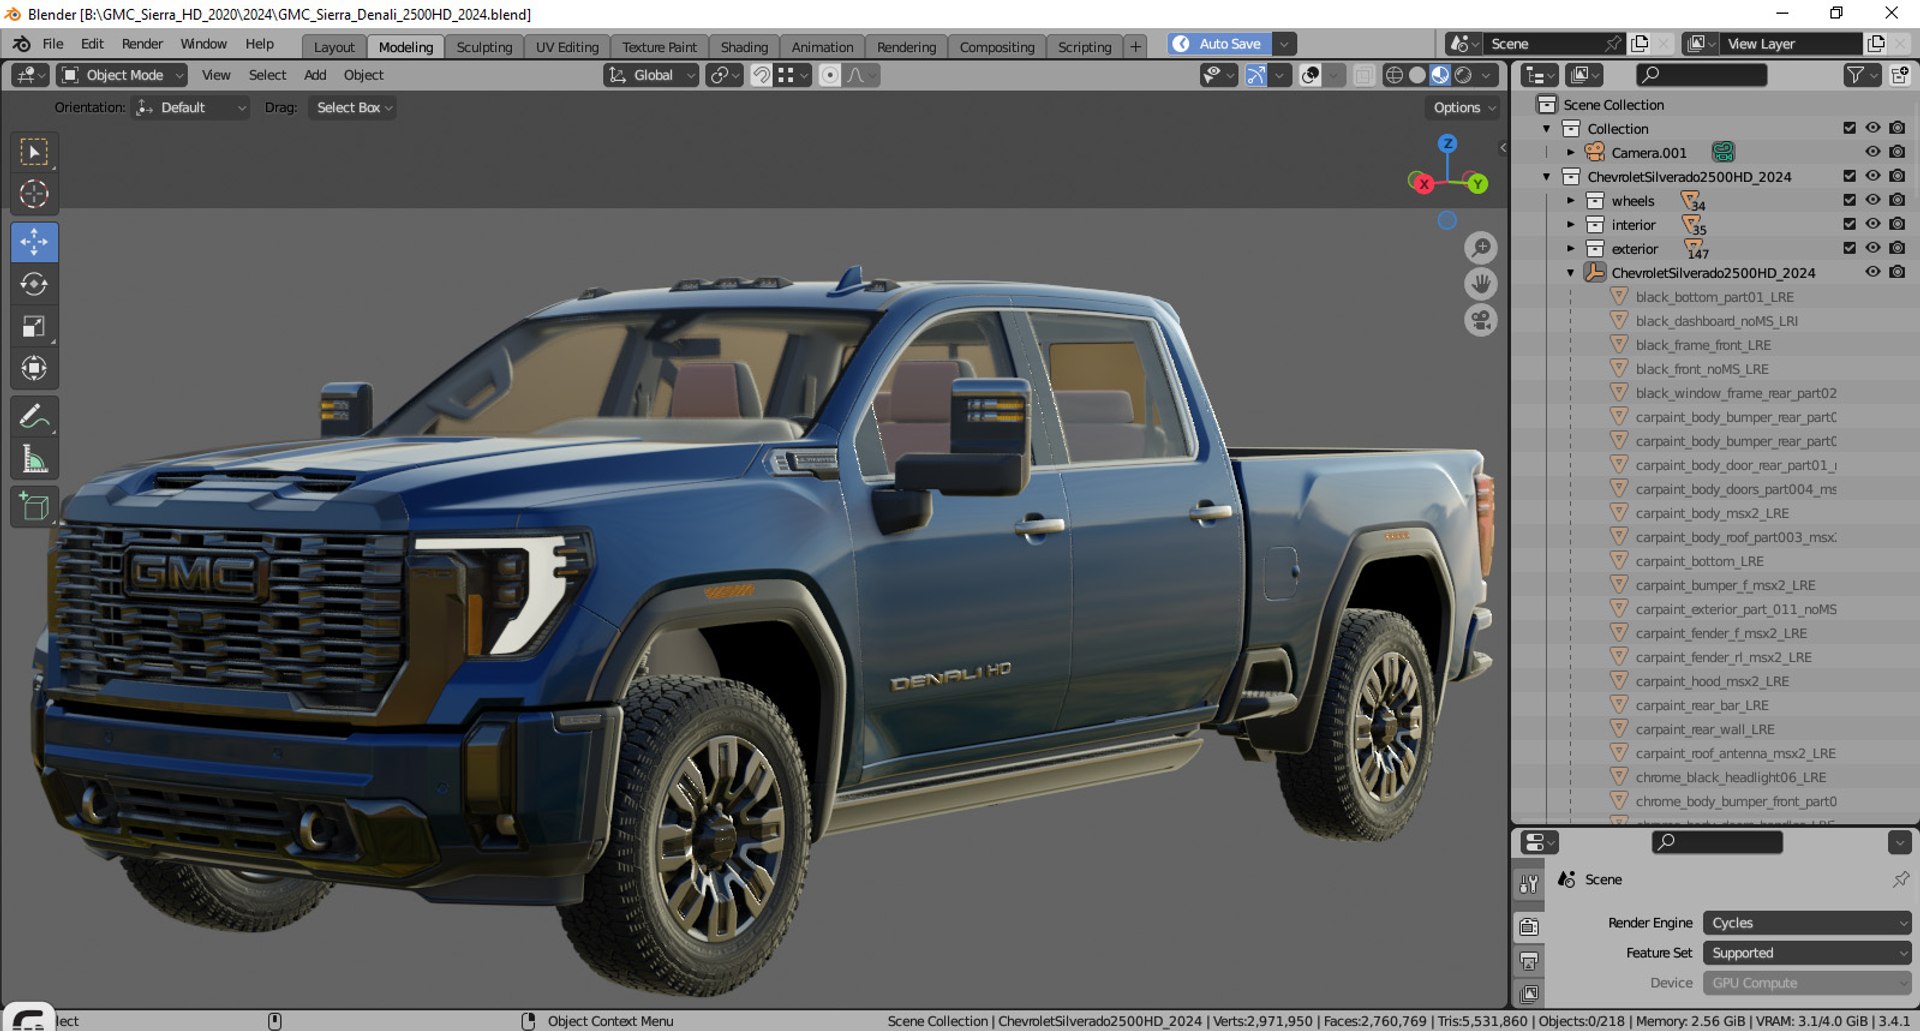Image resolution: width=1920 pixels, height=1031 pixels.
Task: Disable rendering for the interior collection
Action: coord(1897,224)
